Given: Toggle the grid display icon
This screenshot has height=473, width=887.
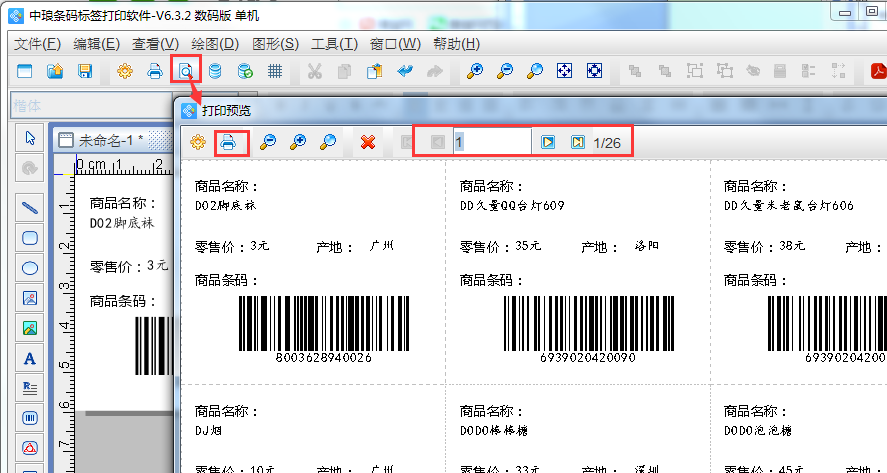Looking at the screenshot, I should point(275,71).
